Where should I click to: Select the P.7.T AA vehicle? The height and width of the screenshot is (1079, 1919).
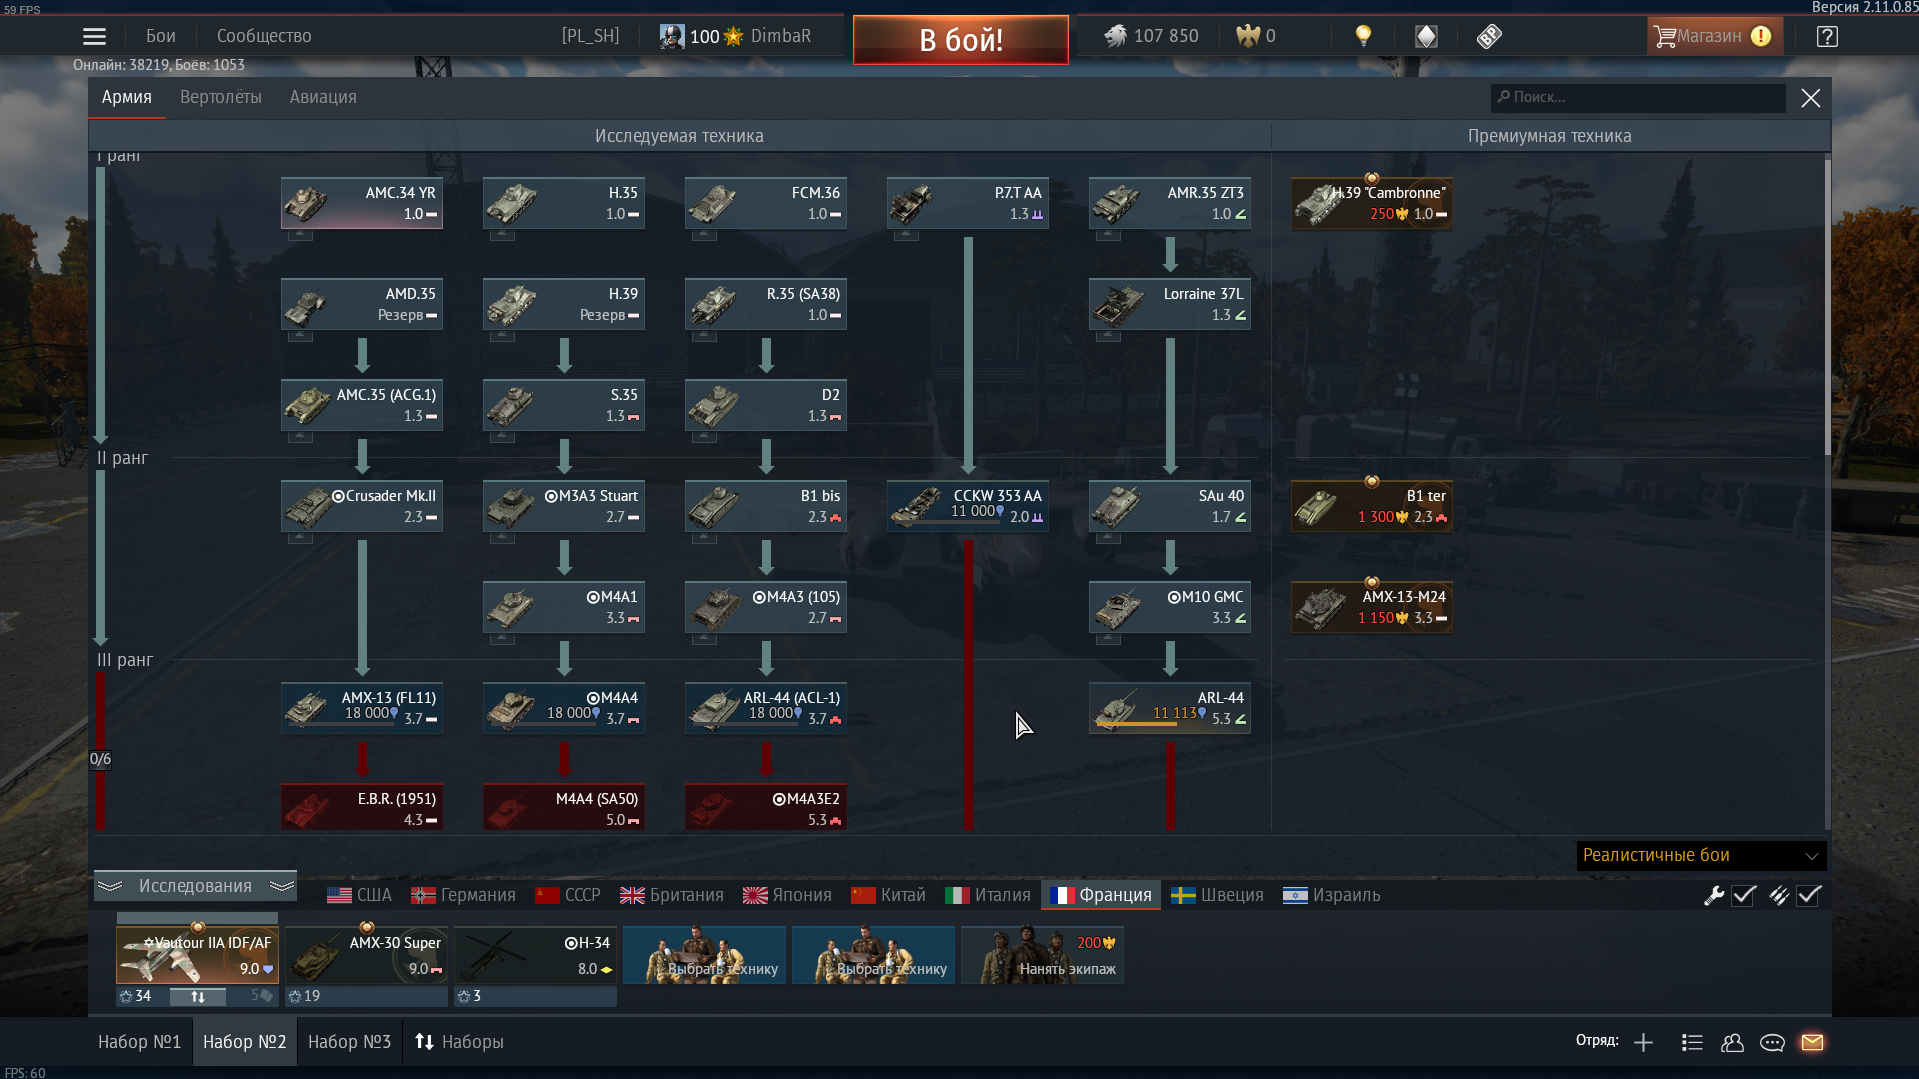tap(968, 203)
